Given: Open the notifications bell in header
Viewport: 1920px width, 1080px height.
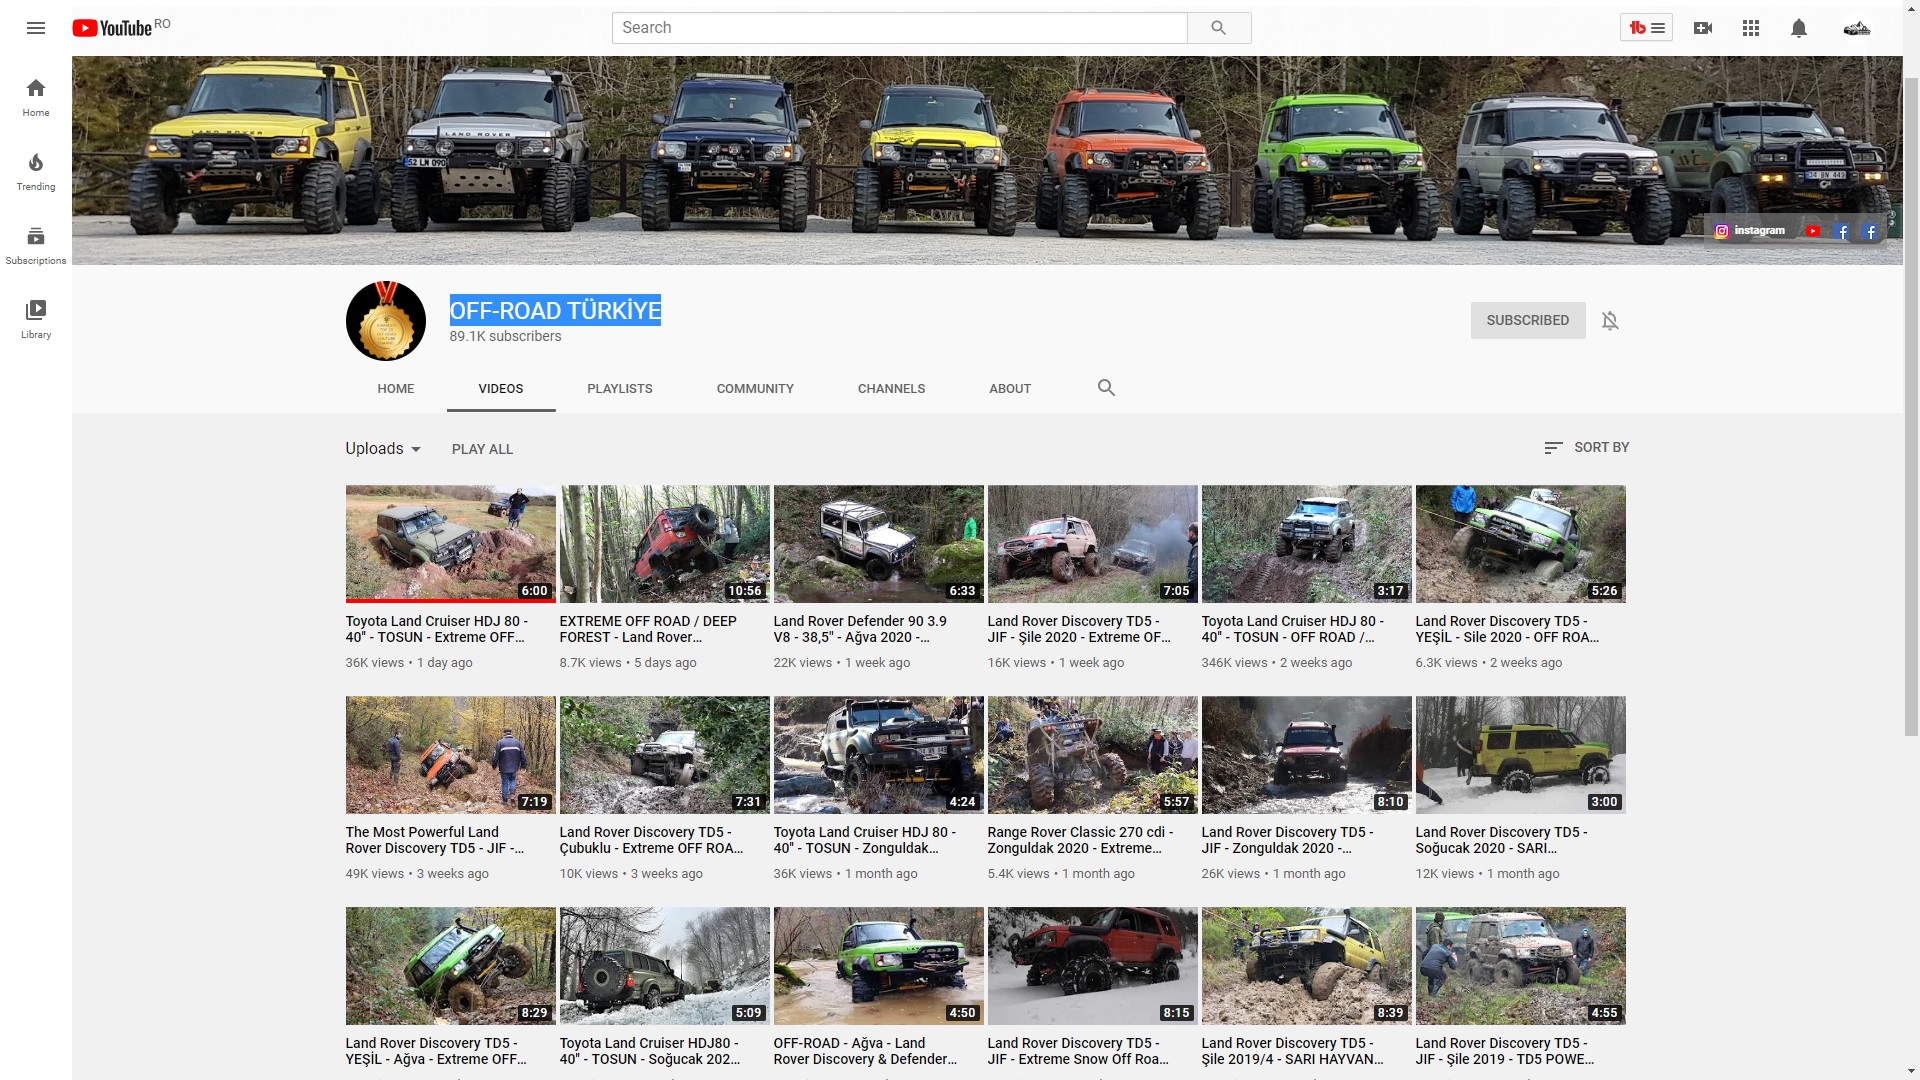Looking at the screenshot, I should [1799, 28].
